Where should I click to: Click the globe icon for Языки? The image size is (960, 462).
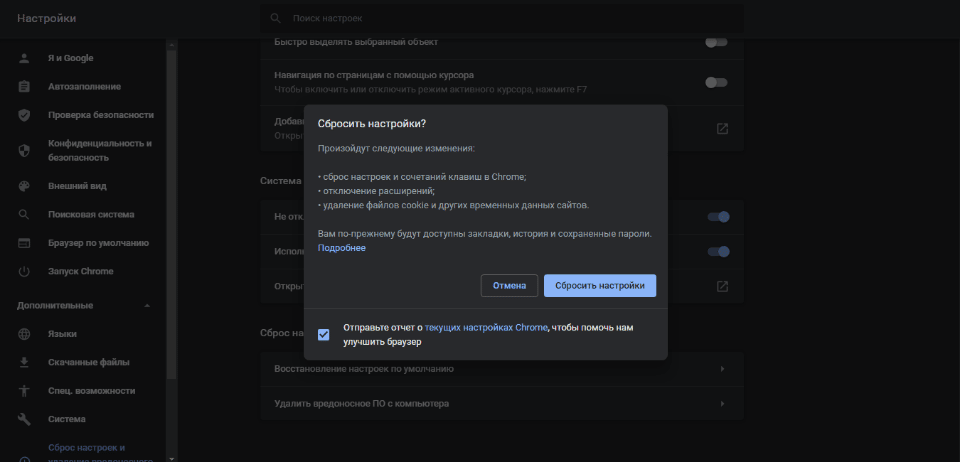(x=24, y=334)
